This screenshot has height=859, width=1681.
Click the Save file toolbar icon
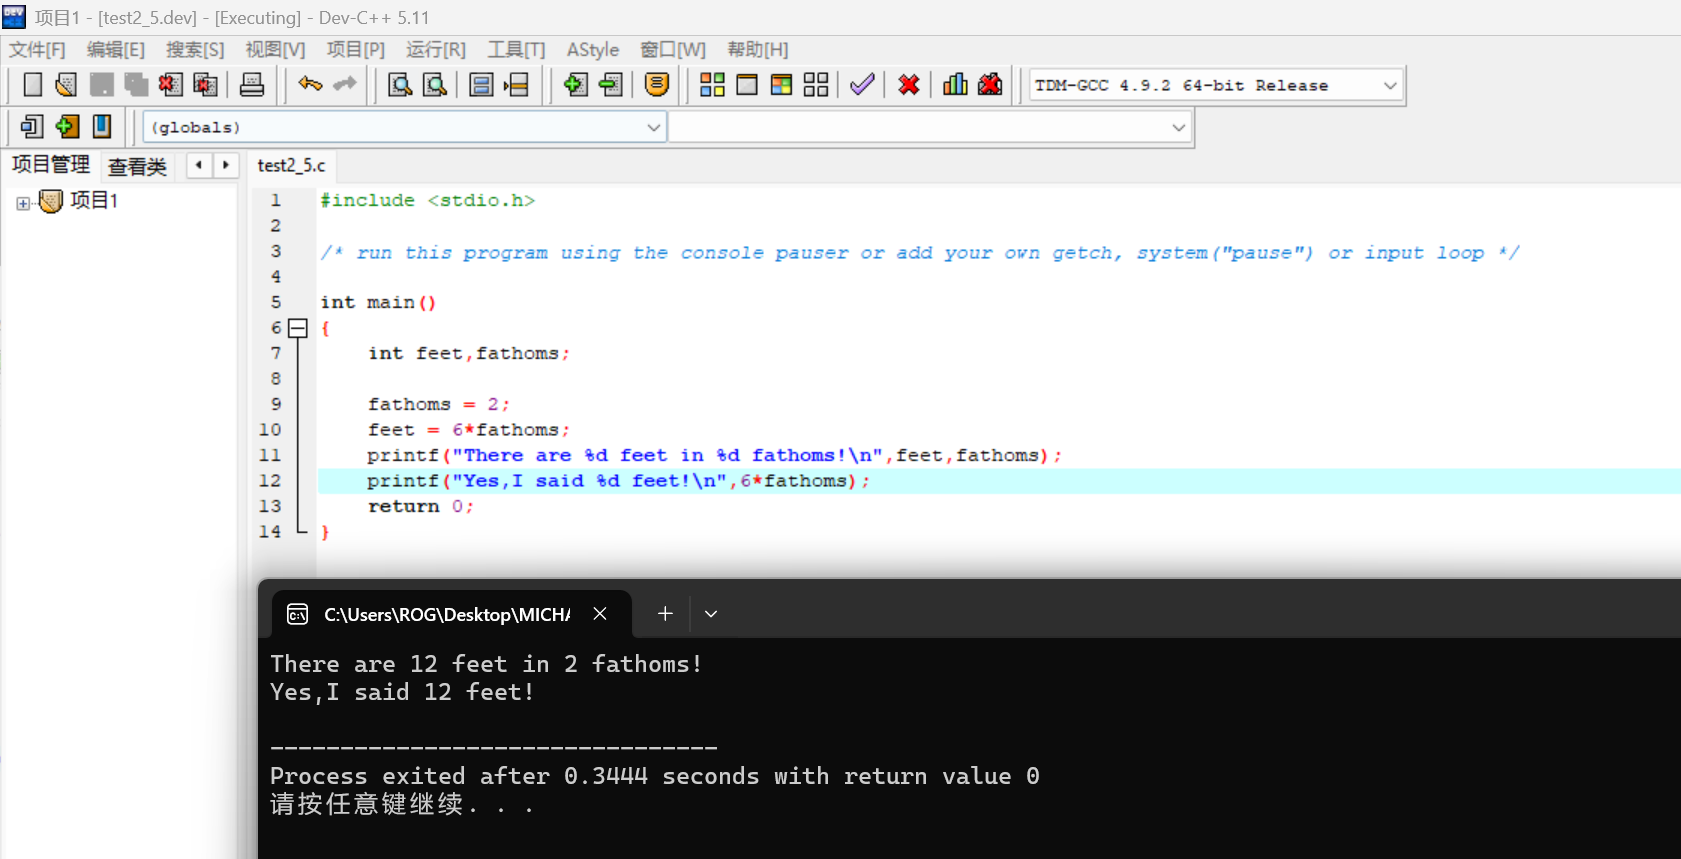(101, 85)
